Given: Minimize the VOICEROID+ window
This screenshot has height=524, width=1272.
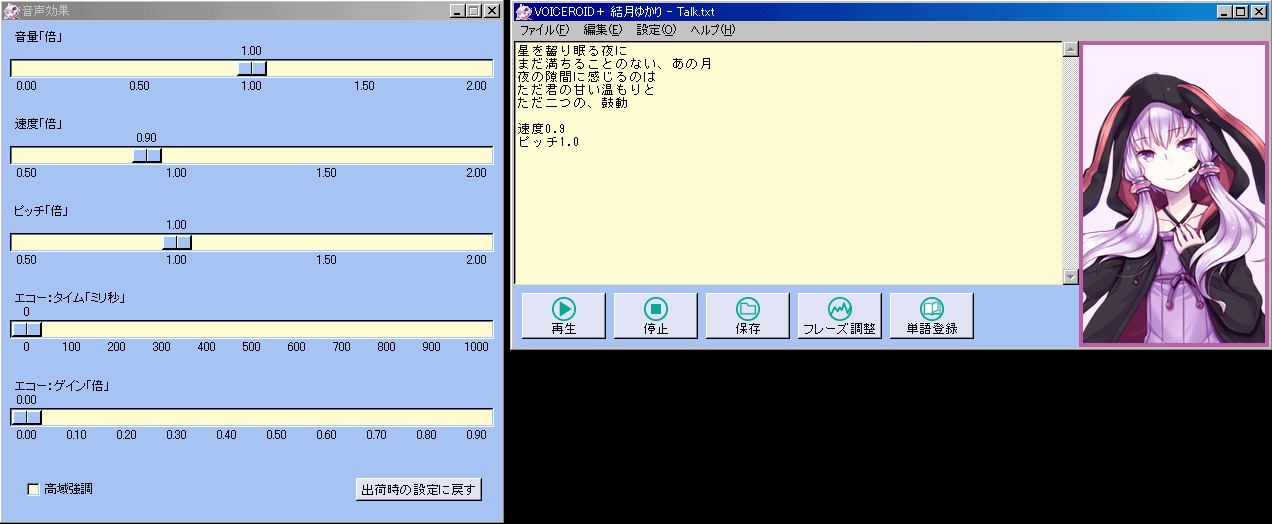Looking at the screenshot, I should tap(1225, 11).
